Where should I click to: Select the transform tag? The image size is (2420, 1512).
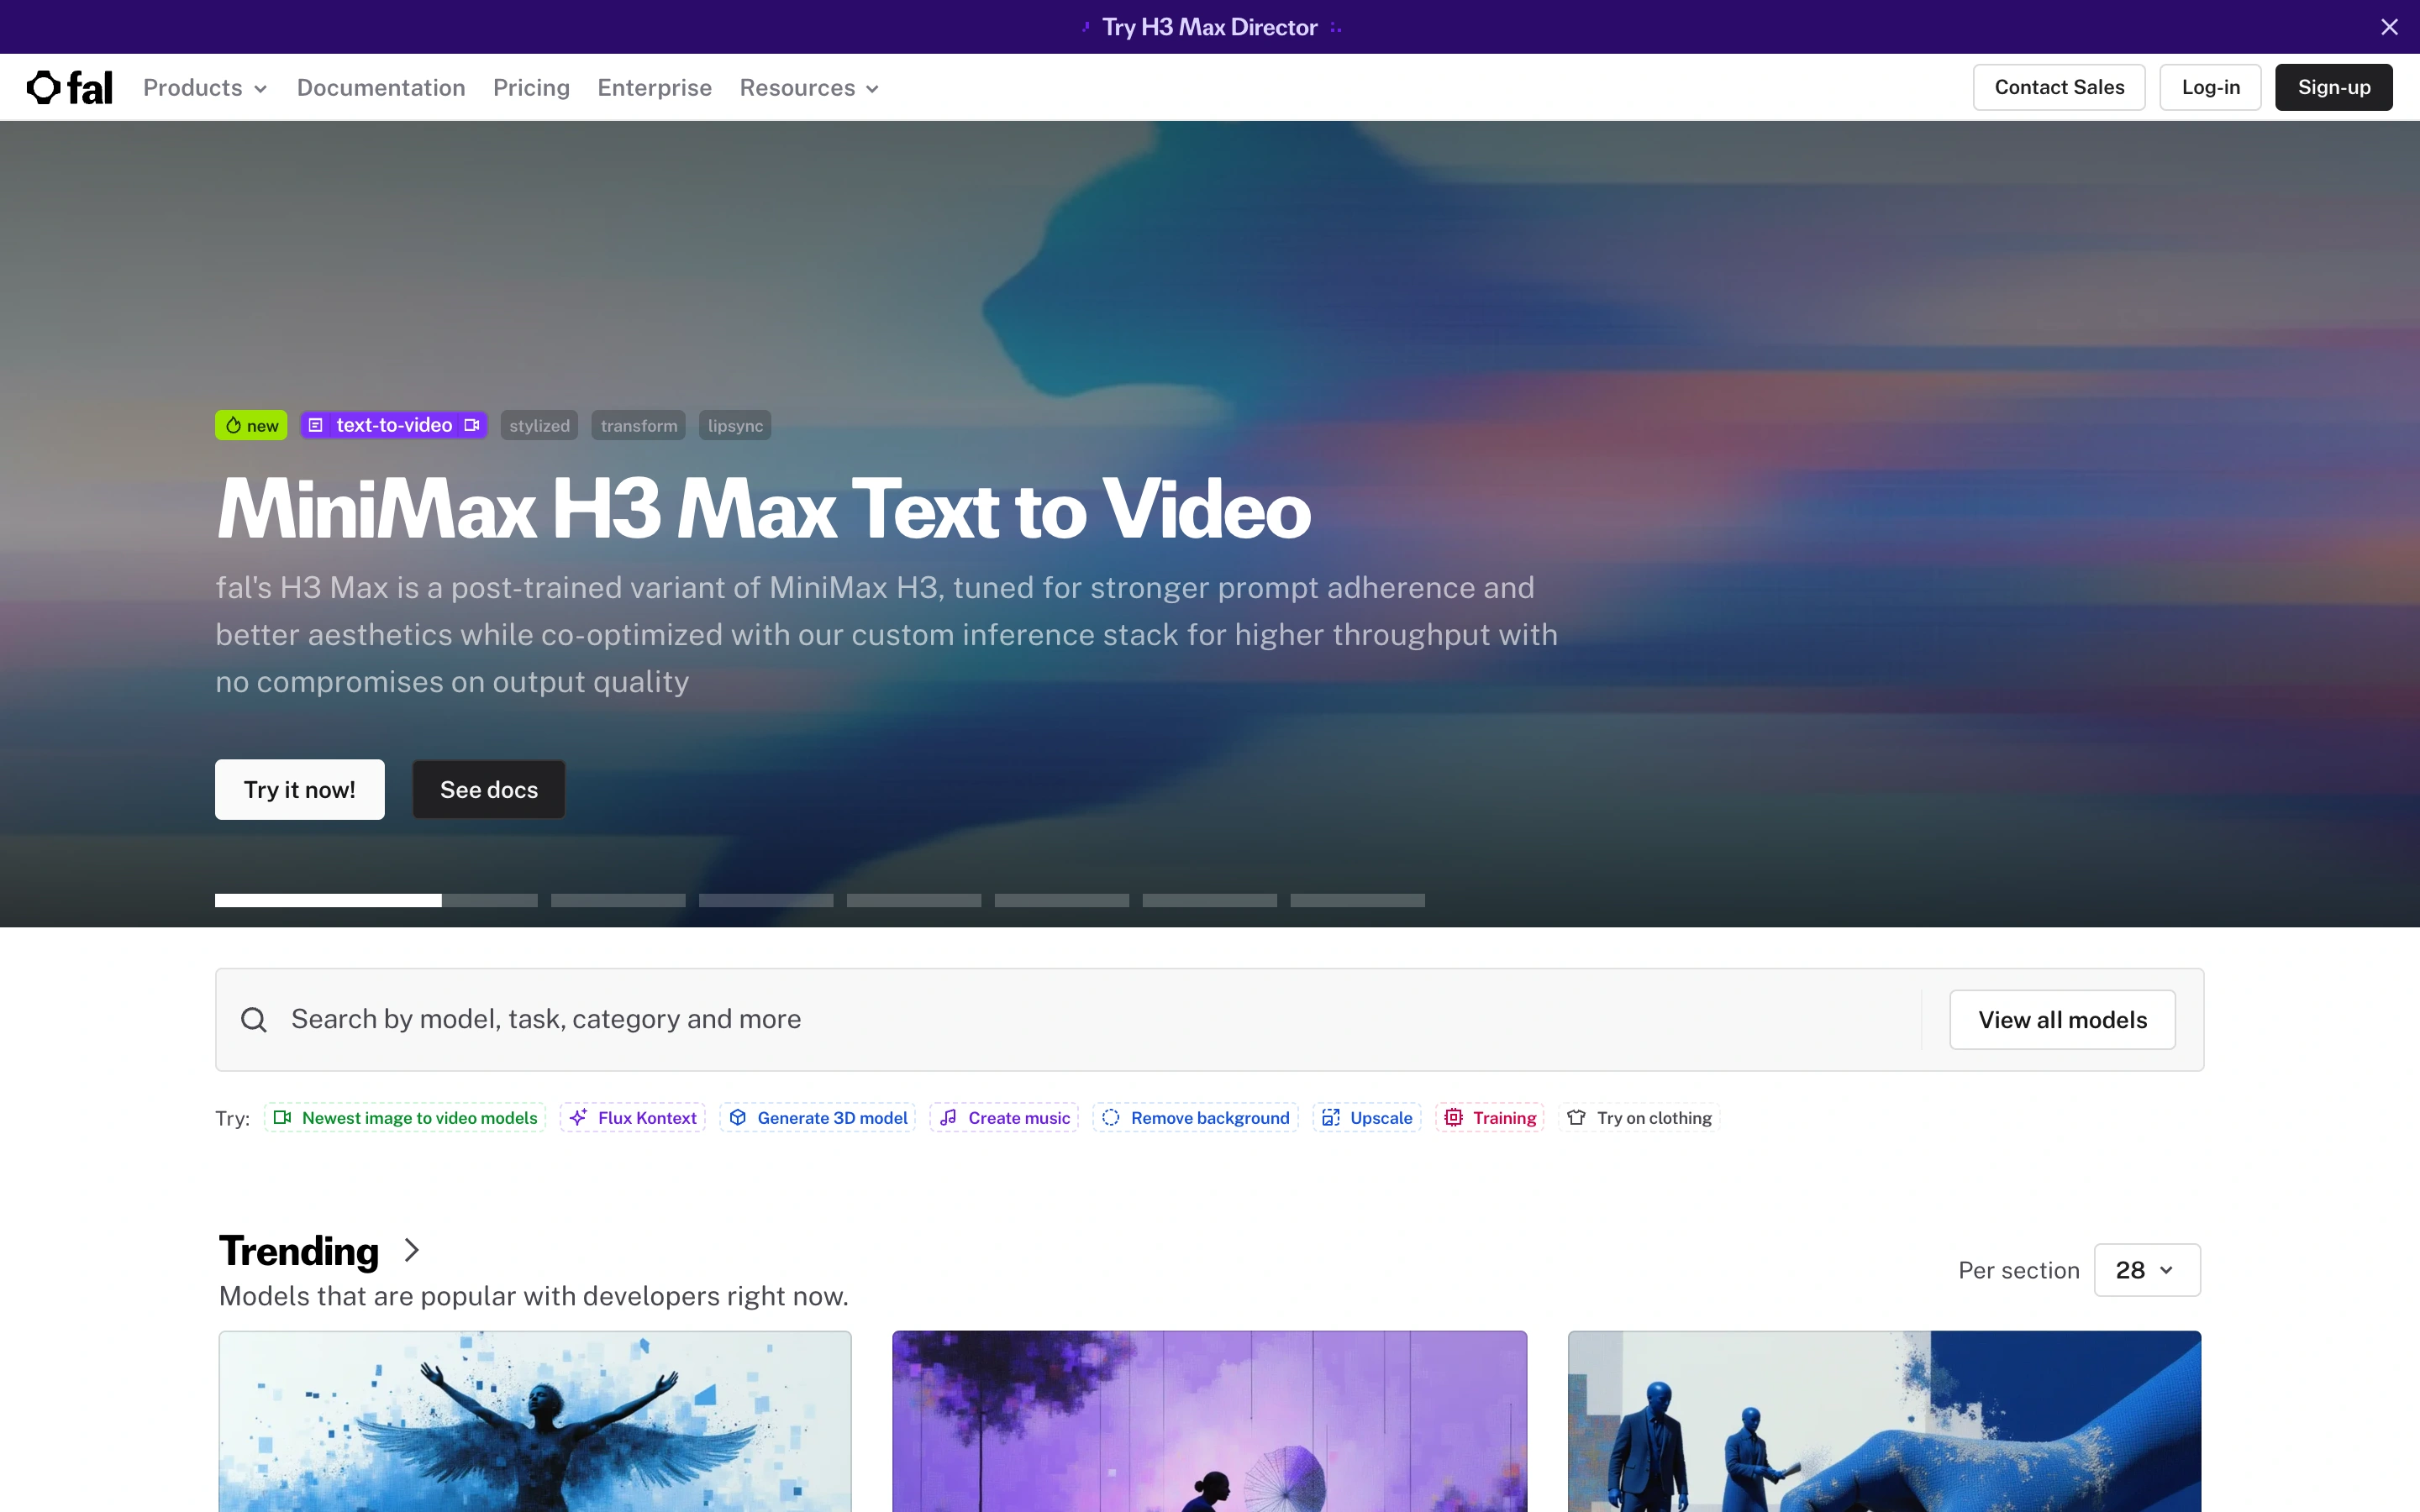click(x=638, y=425)
